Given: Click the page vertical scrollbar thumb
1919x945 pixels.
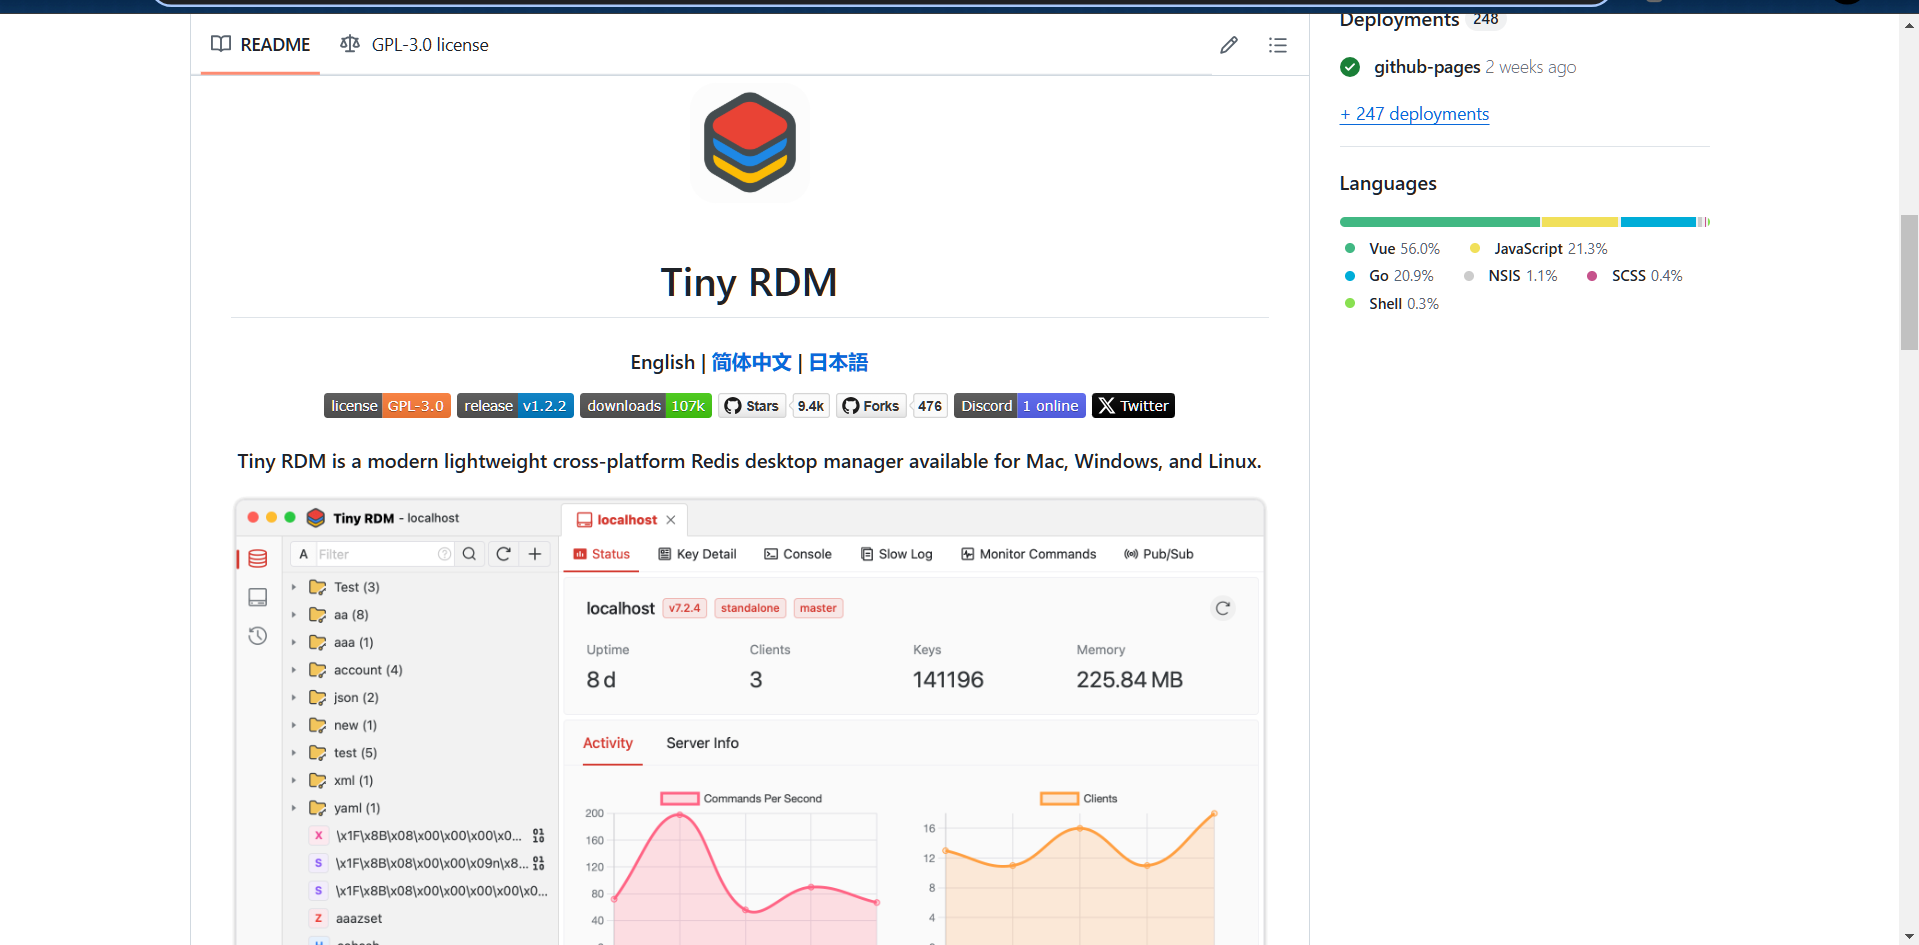Looking at the screenshot, I should 1909,282.
